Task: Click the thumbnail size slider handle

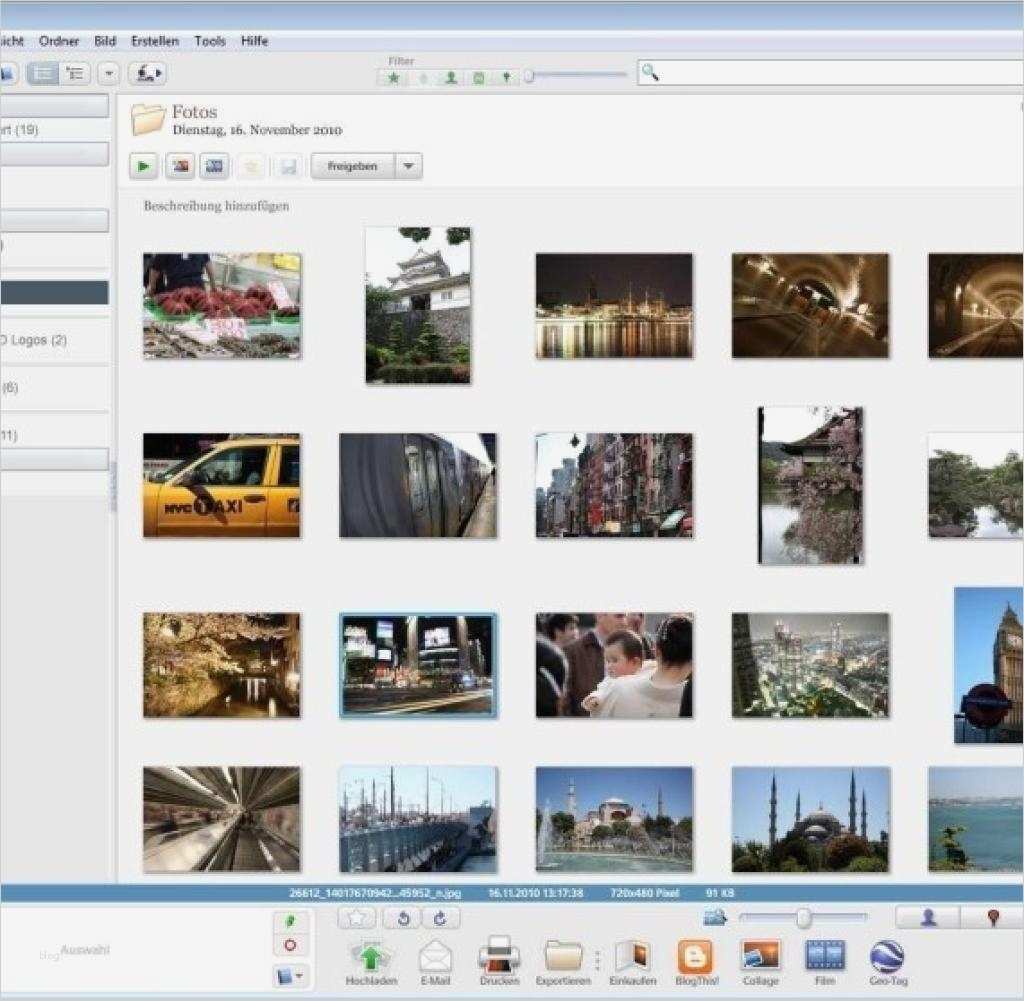Action: [802, 918]
